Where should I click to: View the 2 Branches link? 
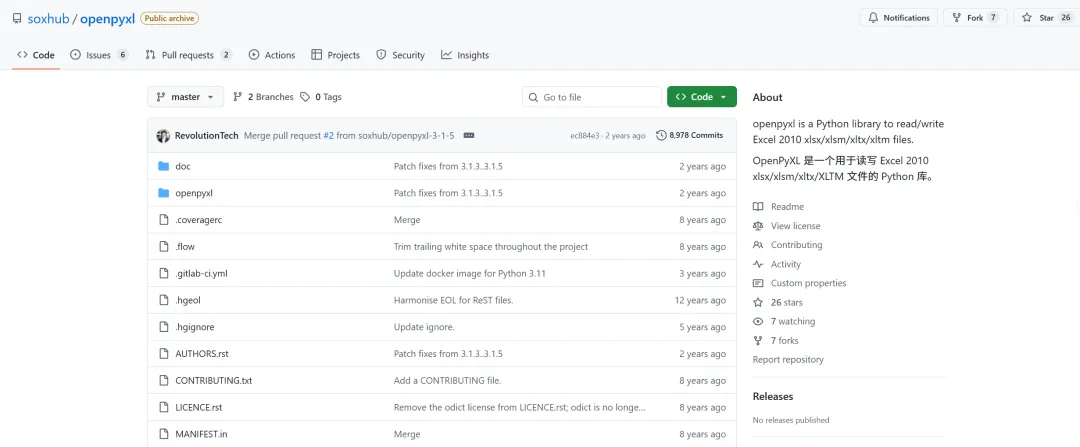click(263, 97)
